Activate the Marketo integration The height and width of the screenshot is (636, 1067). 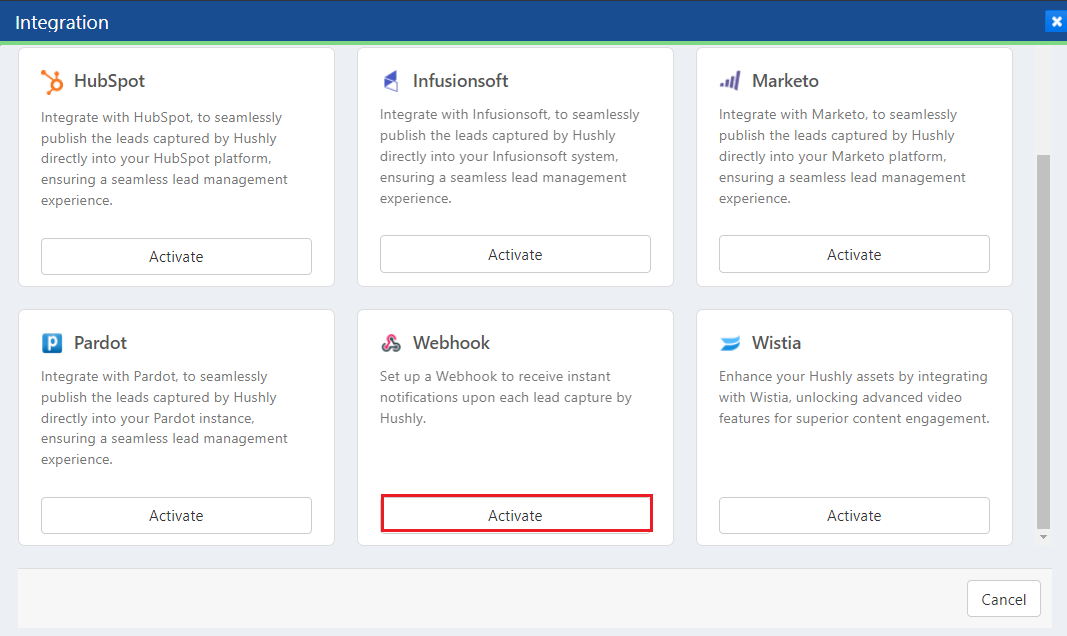[x=854, y=254]
